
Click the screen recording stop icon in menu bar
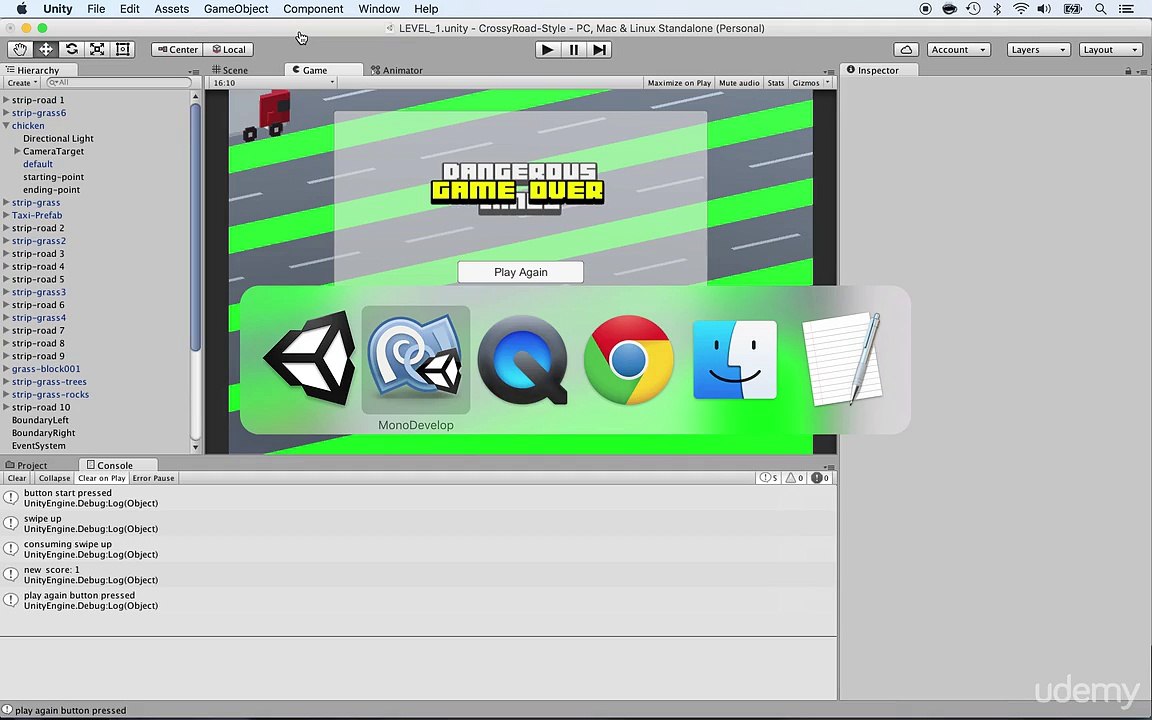point(926,9)
